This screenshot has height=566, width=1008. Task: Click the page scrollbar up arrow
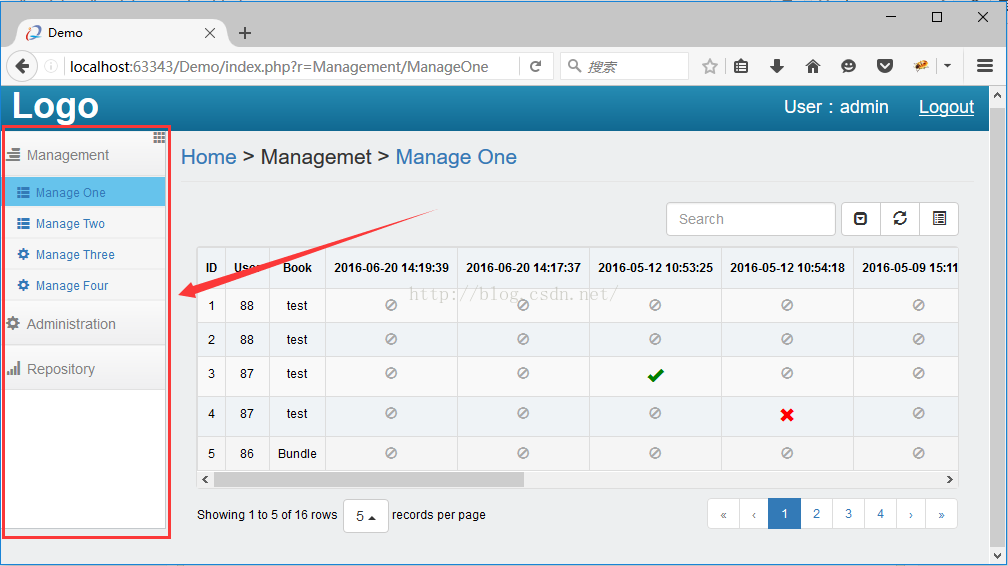[997, 95]
